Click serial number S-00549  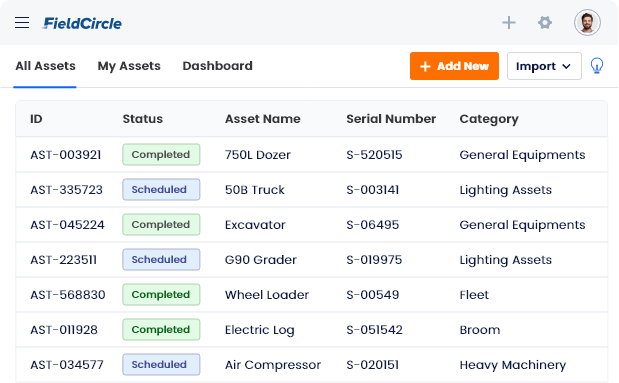pyautogui.click(x=373, y=295)
